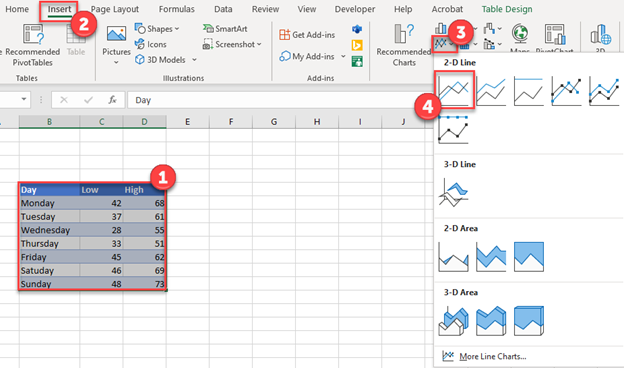Click the Screenshot tool icon
624x368 pixels.
point(208,44)
